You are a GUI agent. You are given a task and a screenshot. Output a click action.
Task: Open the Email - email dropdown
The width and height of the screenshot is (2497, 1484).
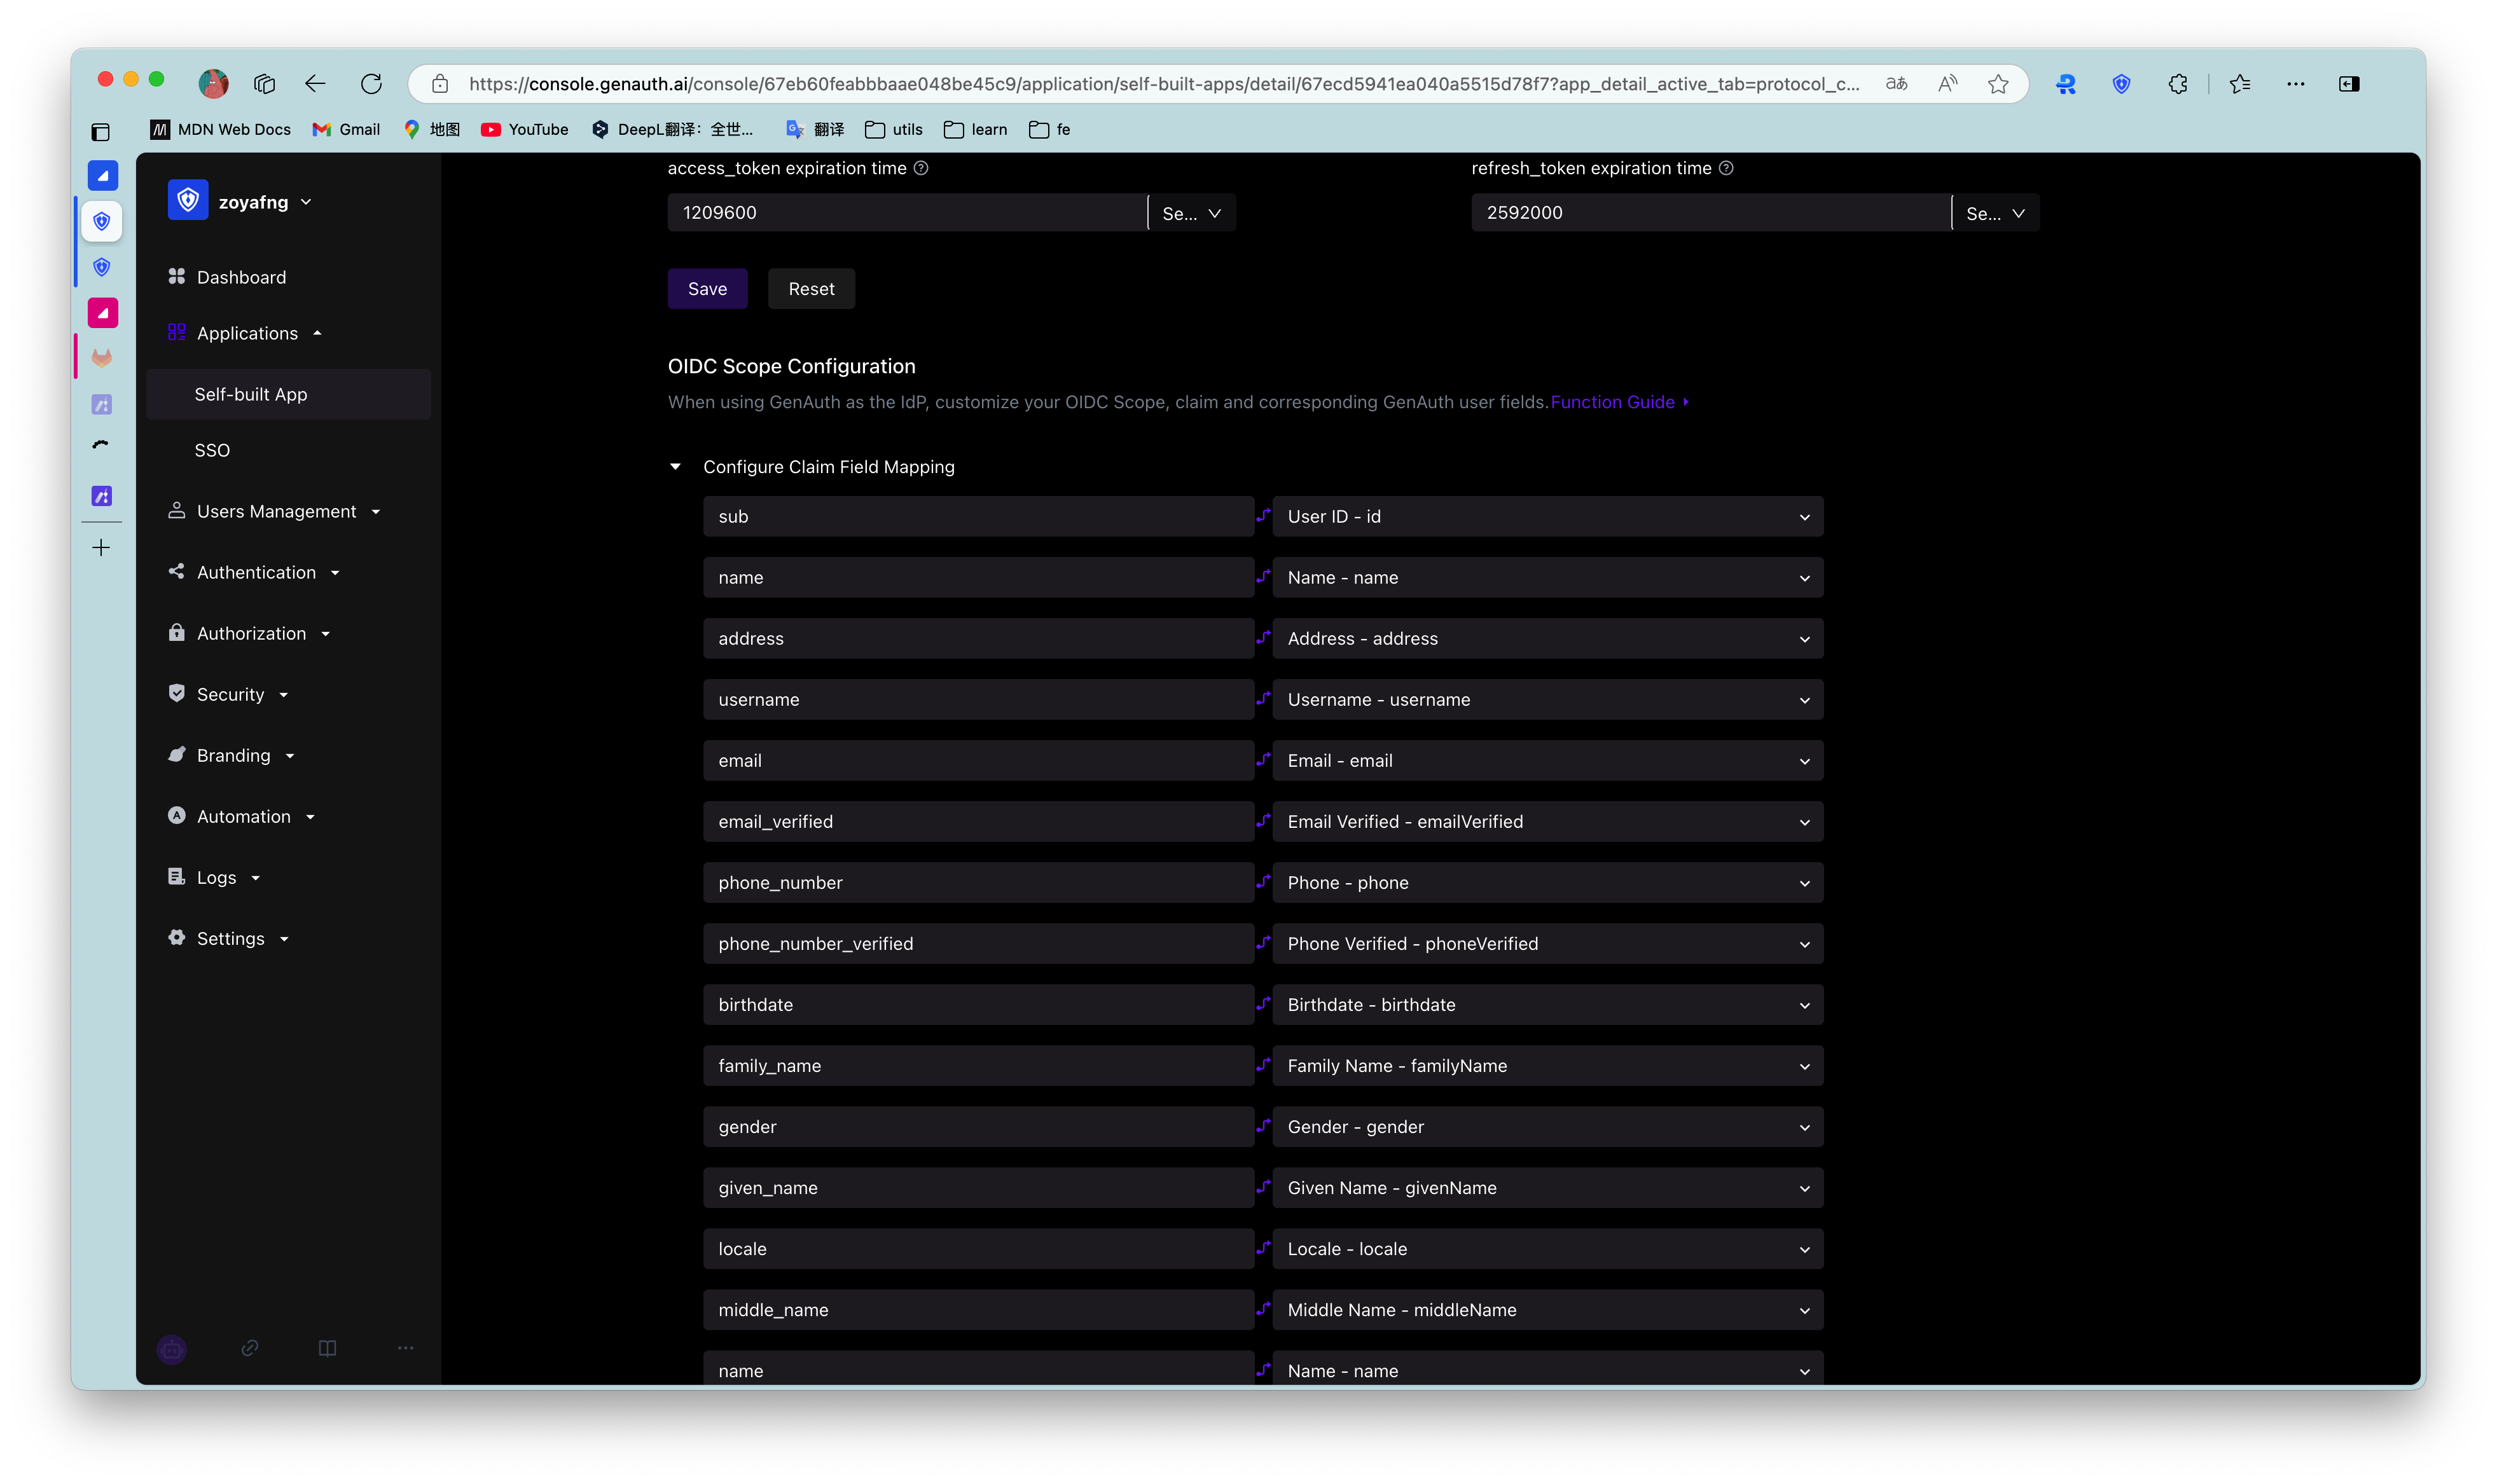pyautogui.click(x=1547, y=761)
